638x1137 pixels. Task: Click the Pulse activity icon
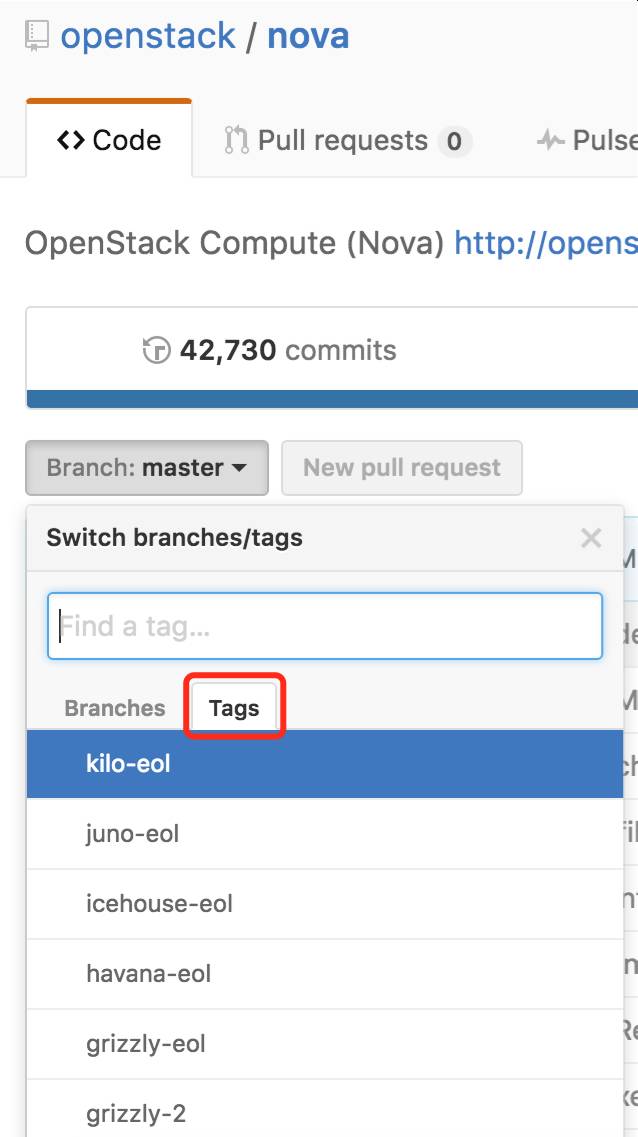[x=550, y=140]
